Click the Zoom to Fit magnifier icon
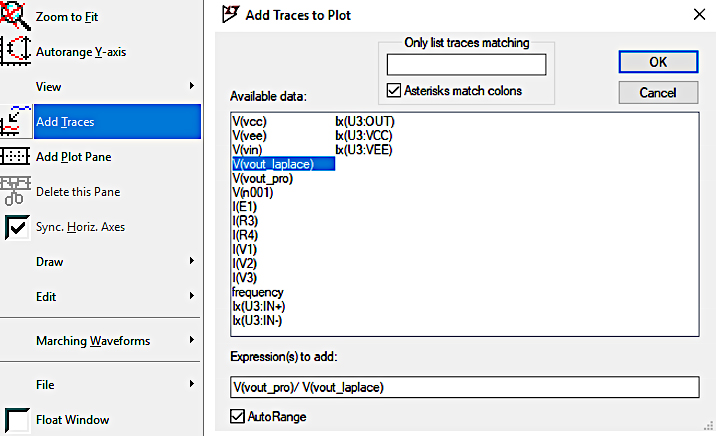 pos(15,16)
